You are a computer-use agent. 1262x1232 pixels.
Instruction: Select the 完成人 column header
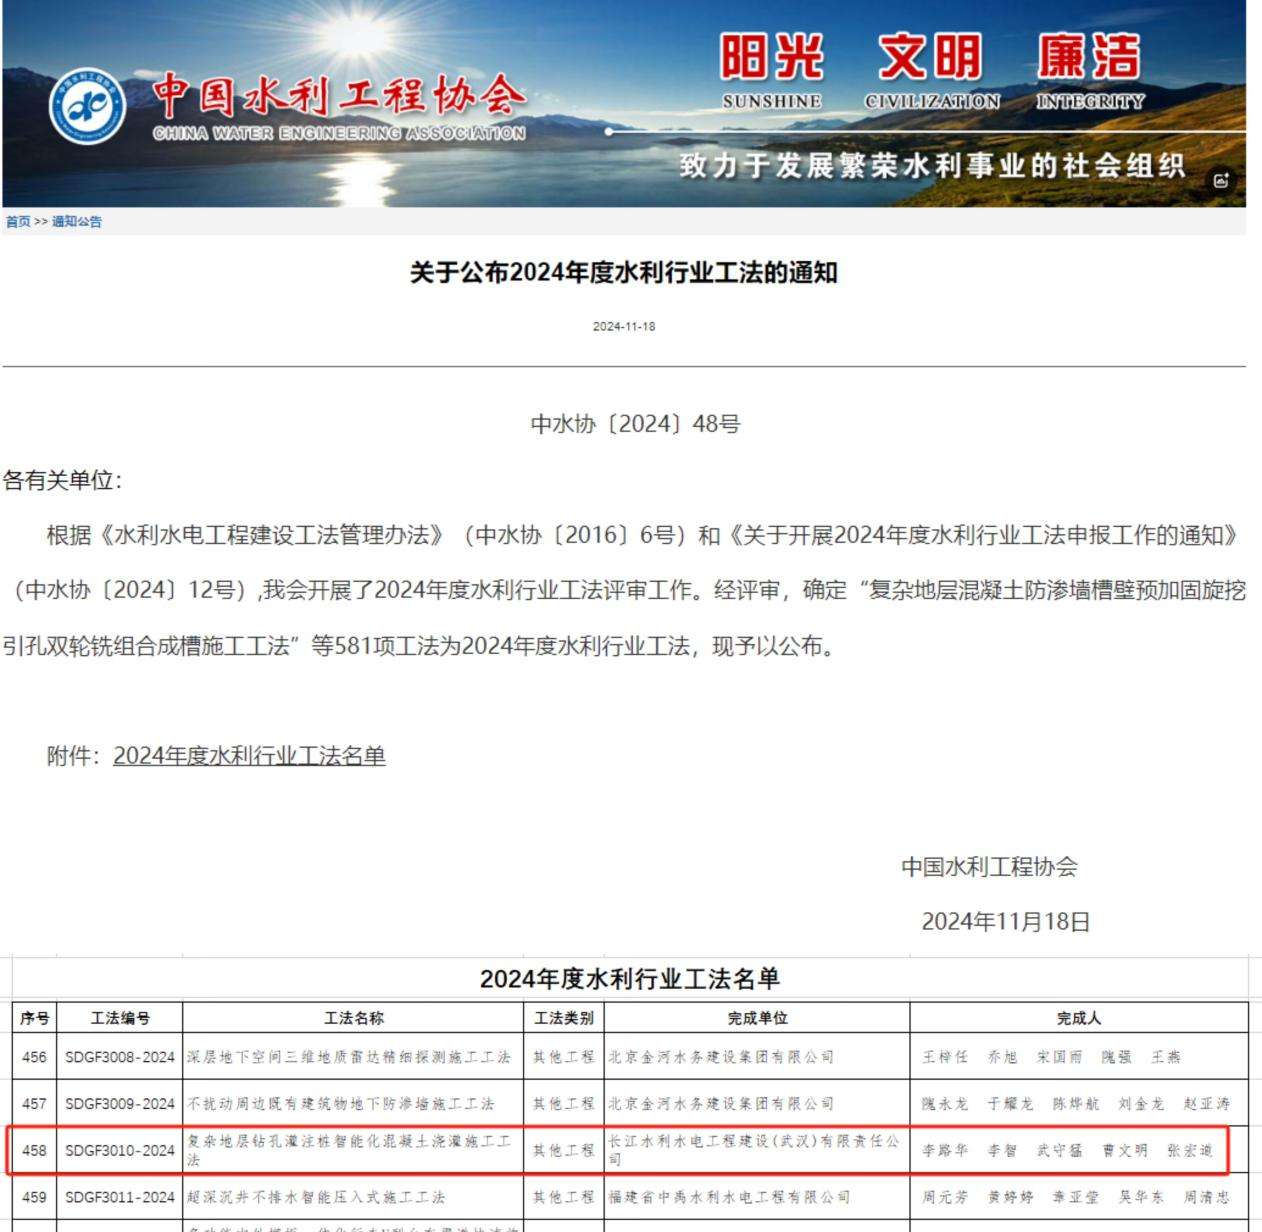[1078, 1018]
